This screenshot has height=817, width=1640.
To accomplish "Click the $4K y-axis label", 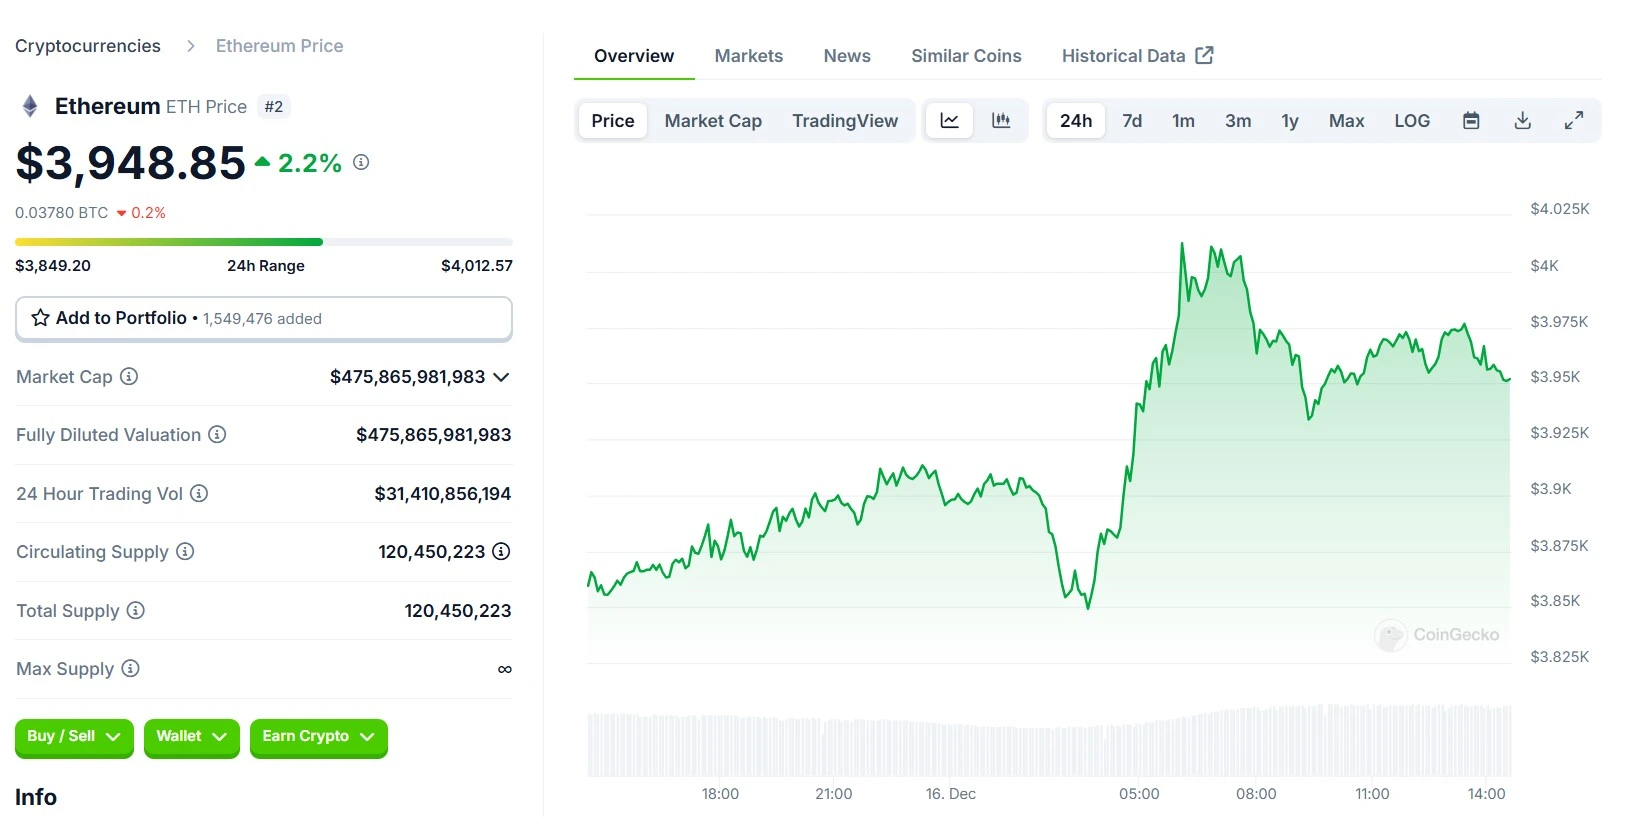I will 1545,266.
